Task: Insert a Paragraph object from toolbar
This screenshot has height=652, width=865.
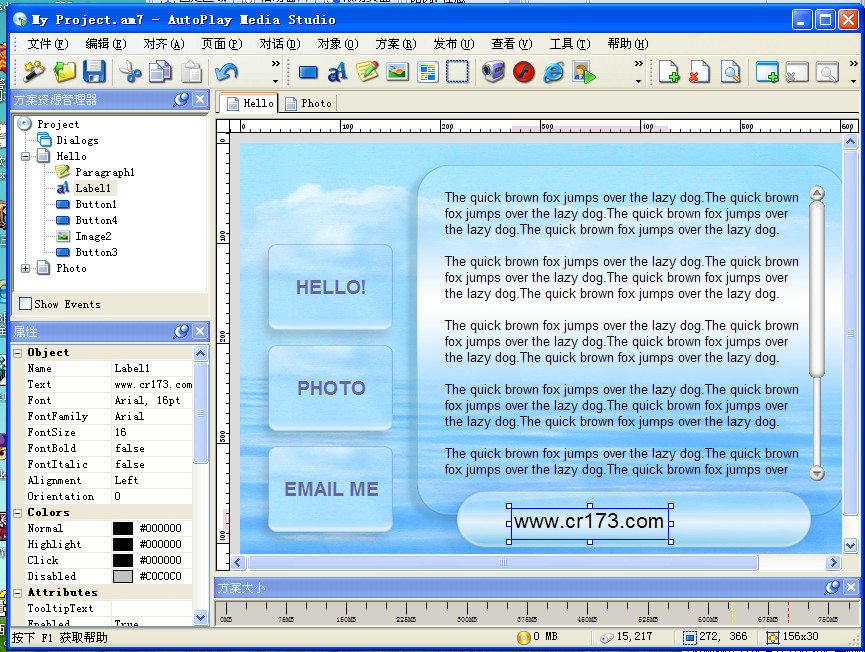Action: pyautogui.click(x=367, y=72)
